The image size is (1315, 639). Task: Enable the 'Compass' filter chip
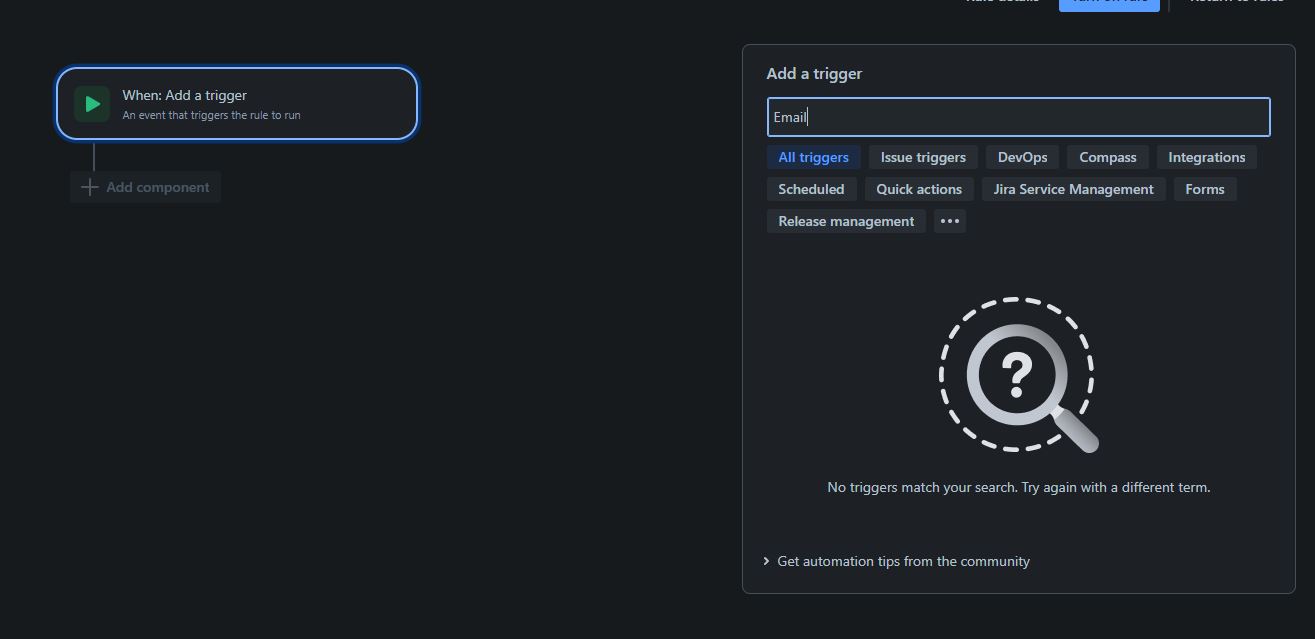pyautogui.click(x=1107, y=157)
